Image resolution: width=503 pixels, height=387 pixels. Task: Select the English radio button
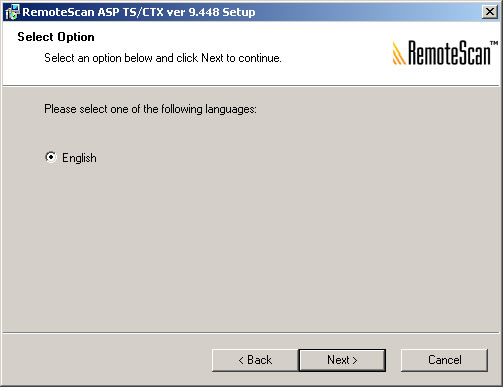(x=51, y=157)
